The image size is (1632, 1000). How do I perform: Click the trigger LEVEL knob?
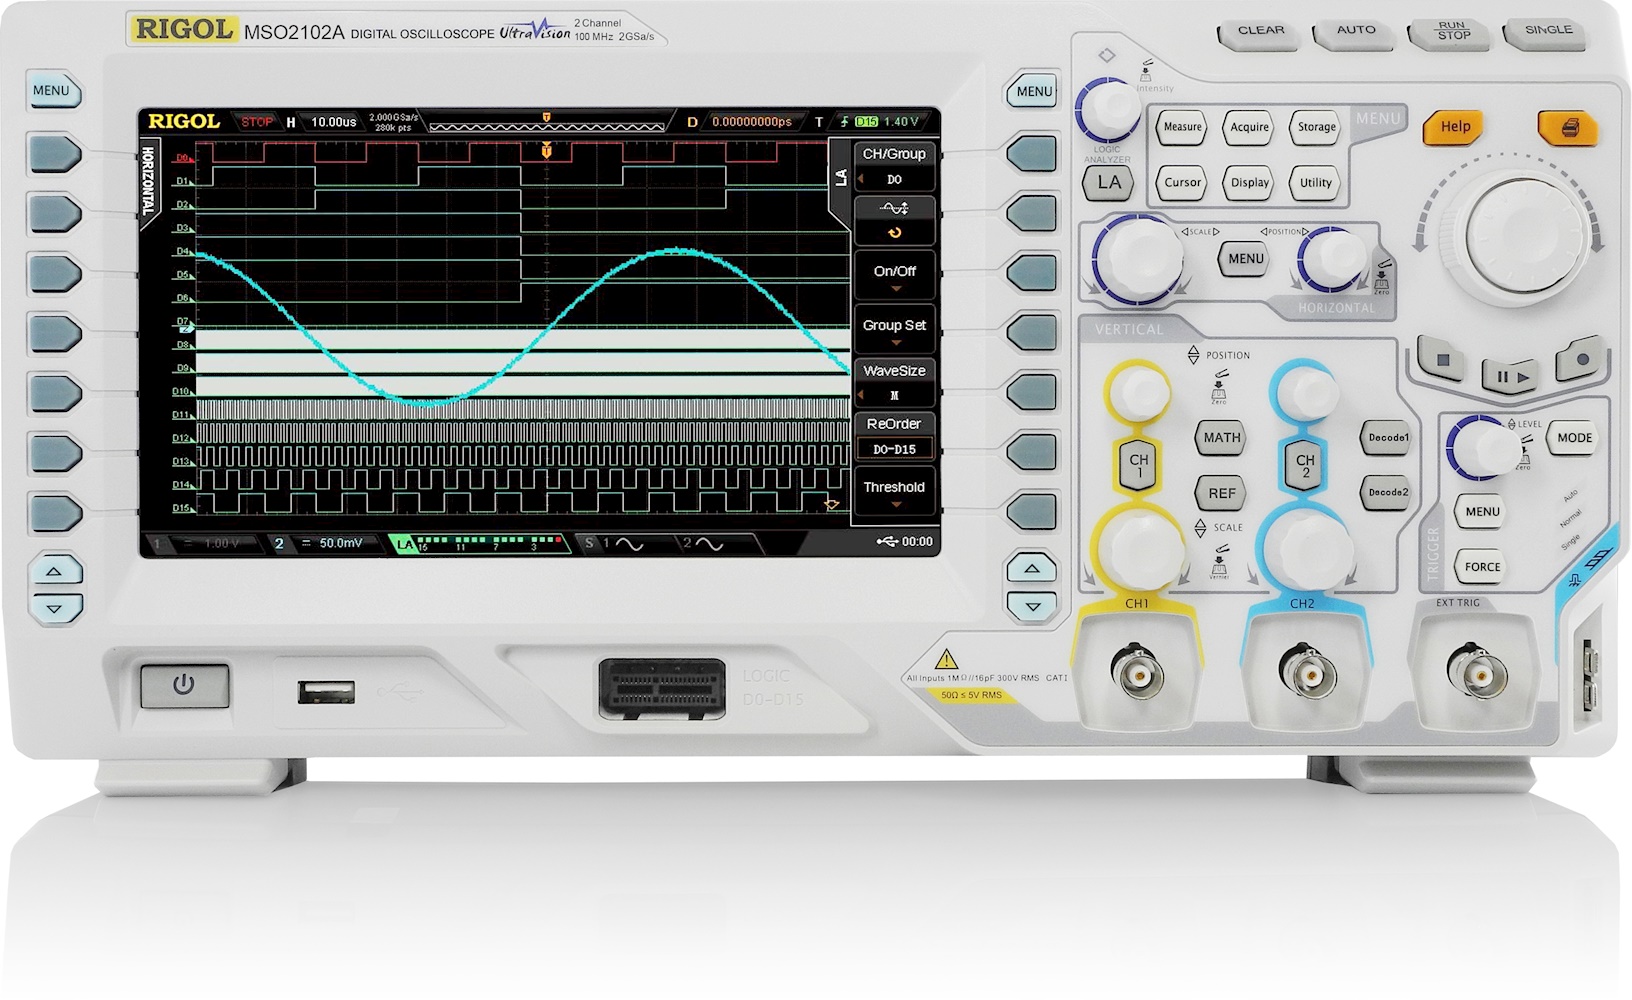click(1483, 446)
